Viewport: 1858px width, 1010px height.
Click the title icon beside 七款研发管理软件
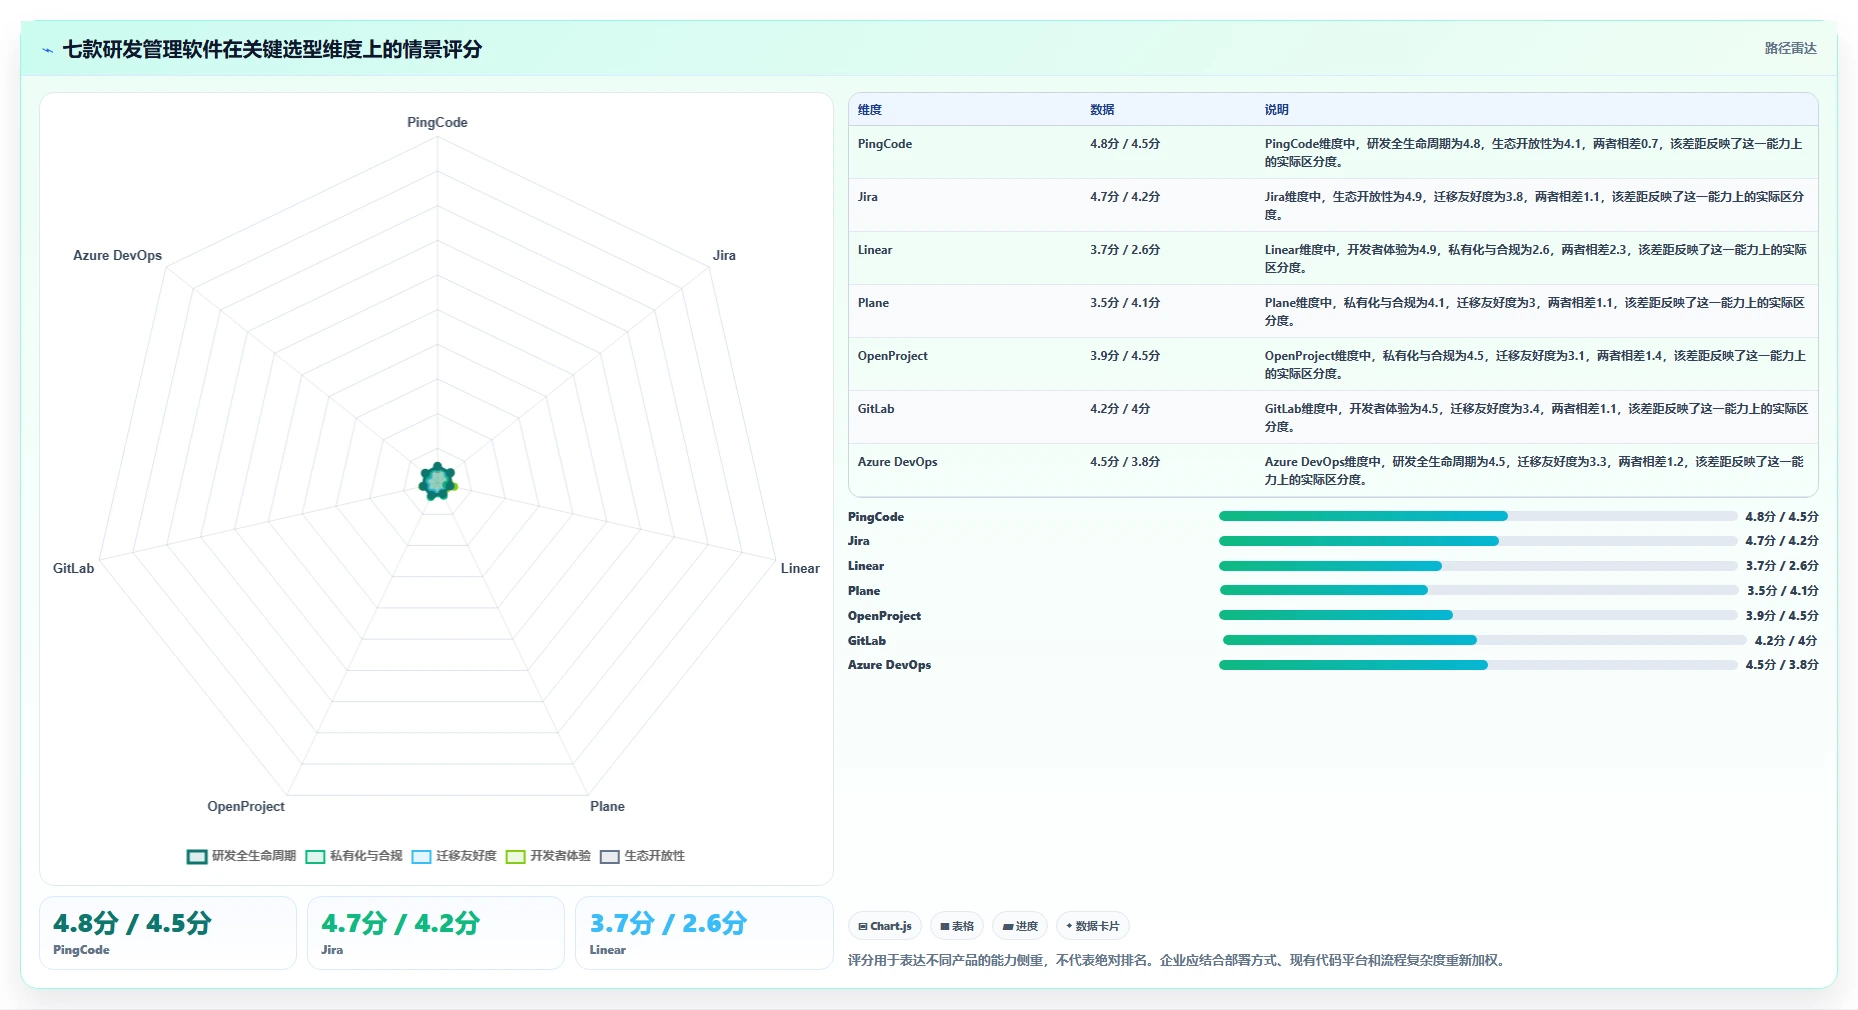(x=47, y=50)
